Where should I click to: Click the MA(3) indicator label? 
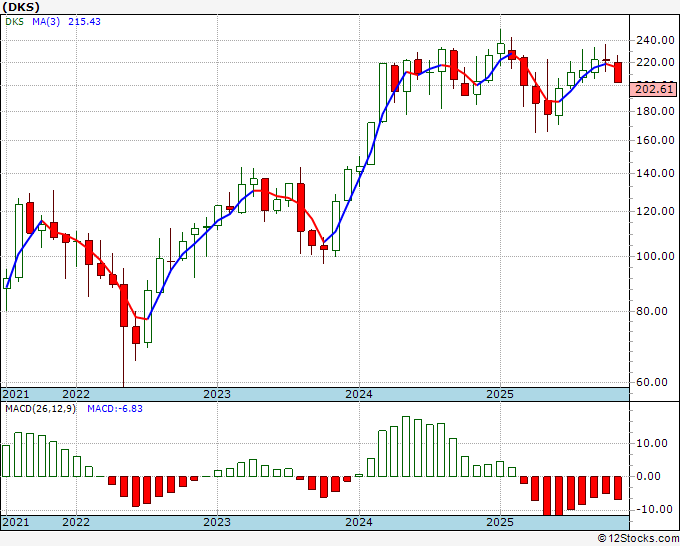click(x=46, y=21)
